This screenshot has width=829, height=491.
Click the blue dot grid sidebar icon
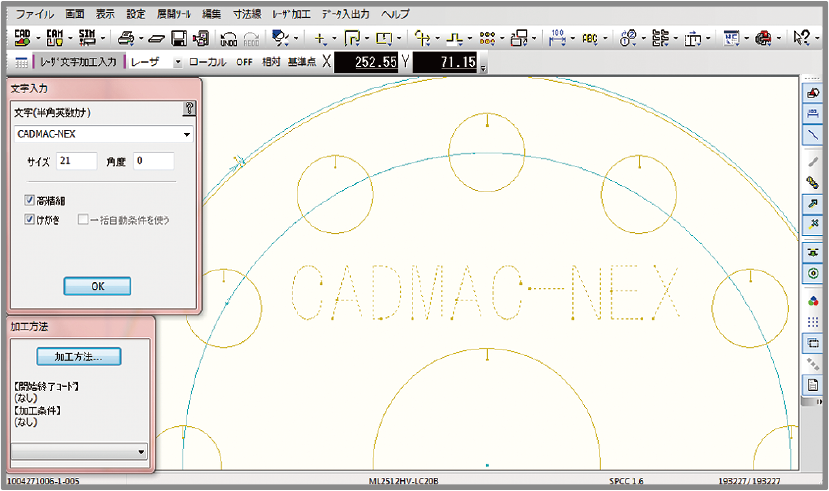coord(813,322)
